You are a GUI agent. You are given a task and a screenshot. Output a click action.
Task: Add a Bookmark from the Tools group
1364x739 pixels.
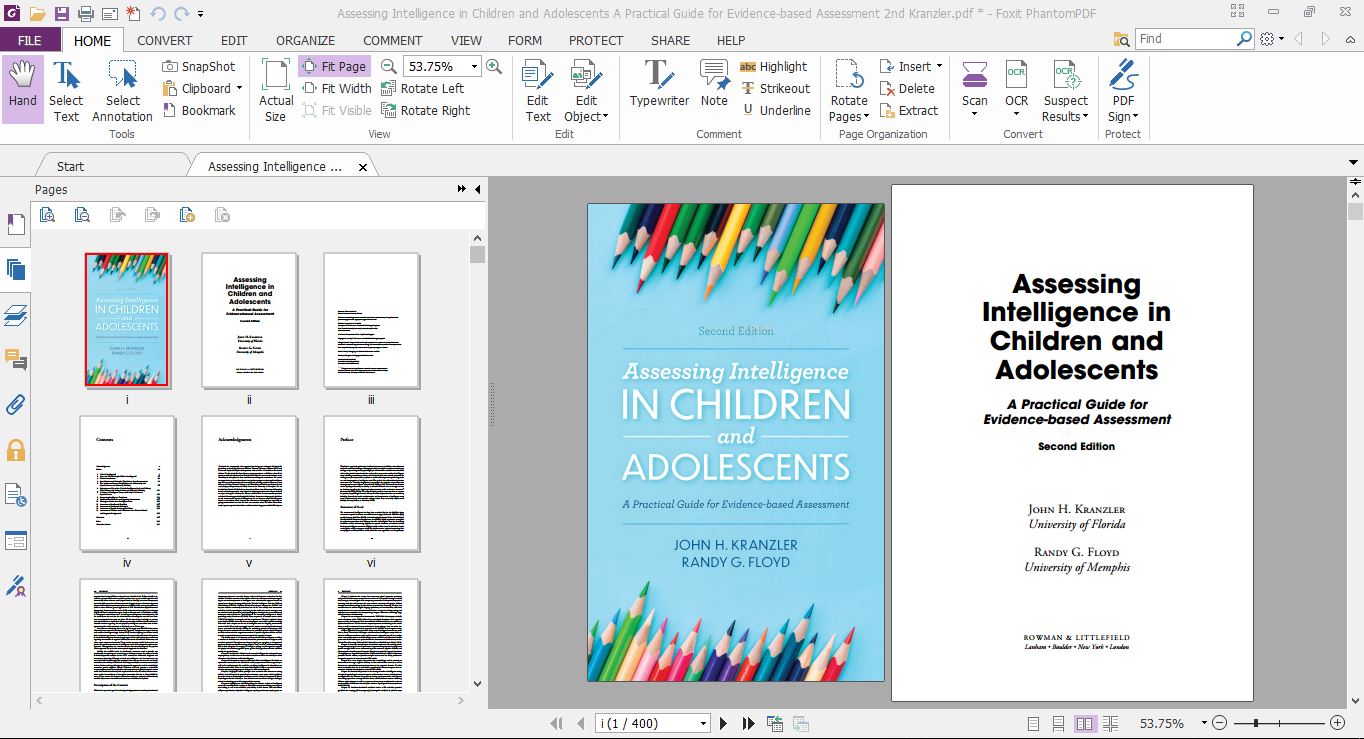tap(199, 110)
